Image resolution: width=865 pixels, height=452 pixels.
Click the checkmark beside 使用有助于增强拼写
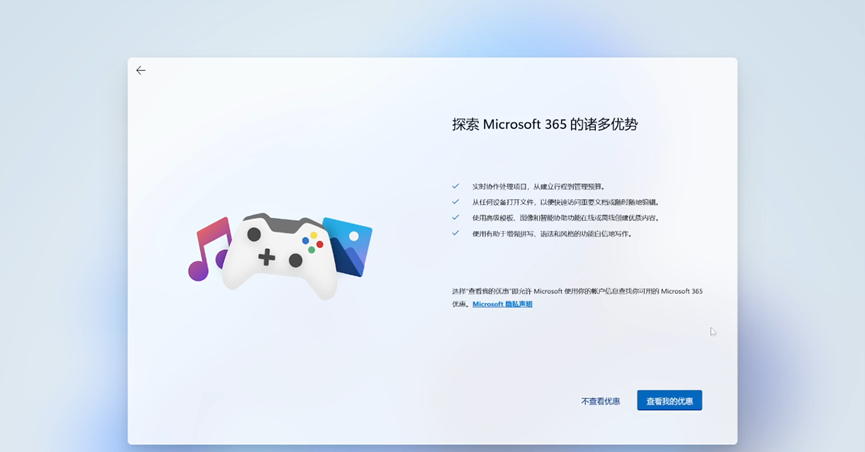click(456, 233)
